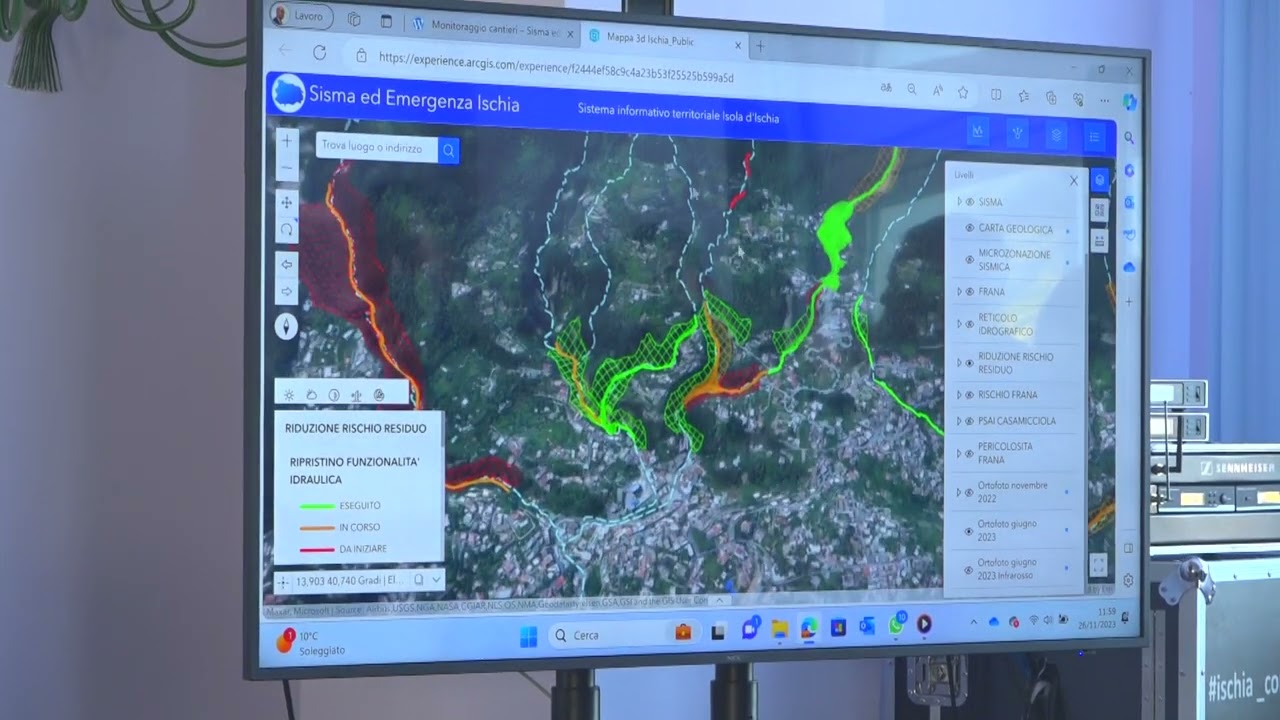1280x720 pixels.
Task: Expand the map attribution bar arrow
Action: (719, 600)
